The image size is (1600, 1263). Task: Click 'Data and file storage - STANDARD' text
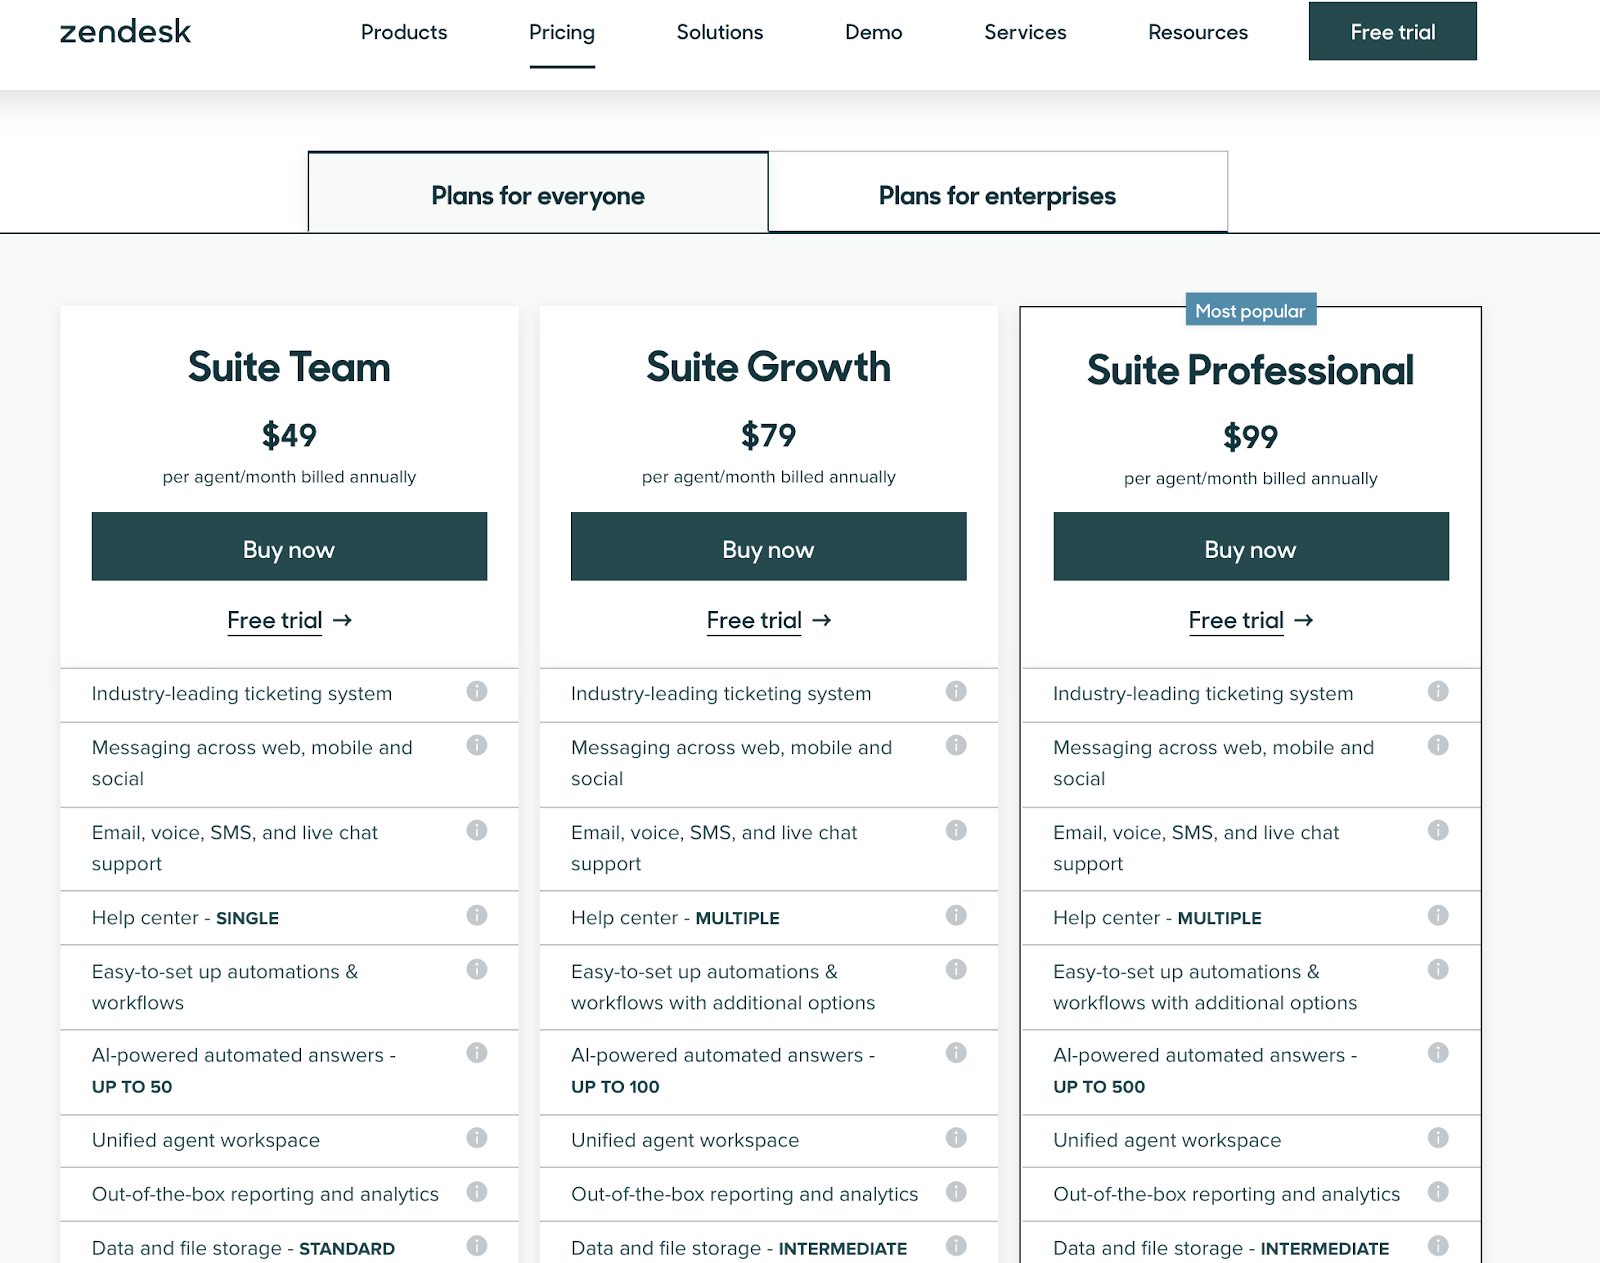(243, 1248)
